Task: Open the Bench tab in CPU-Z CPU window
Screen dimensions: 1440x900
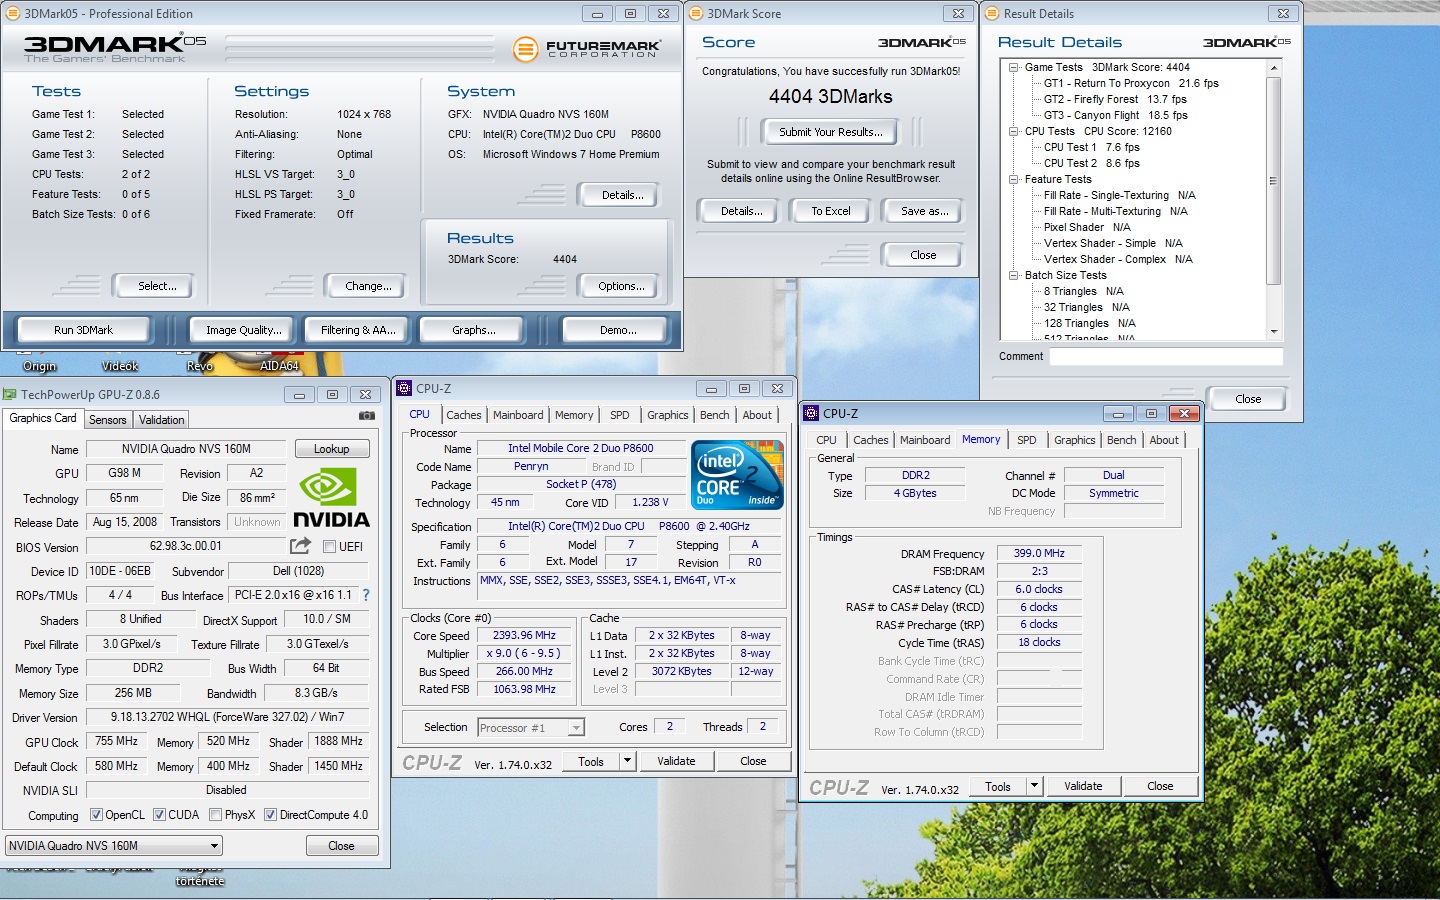Action: tap(714, 415)
